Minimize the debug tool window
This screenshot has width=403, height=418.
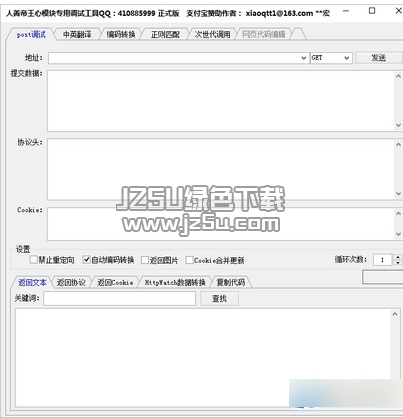click(x=346, y=12)
